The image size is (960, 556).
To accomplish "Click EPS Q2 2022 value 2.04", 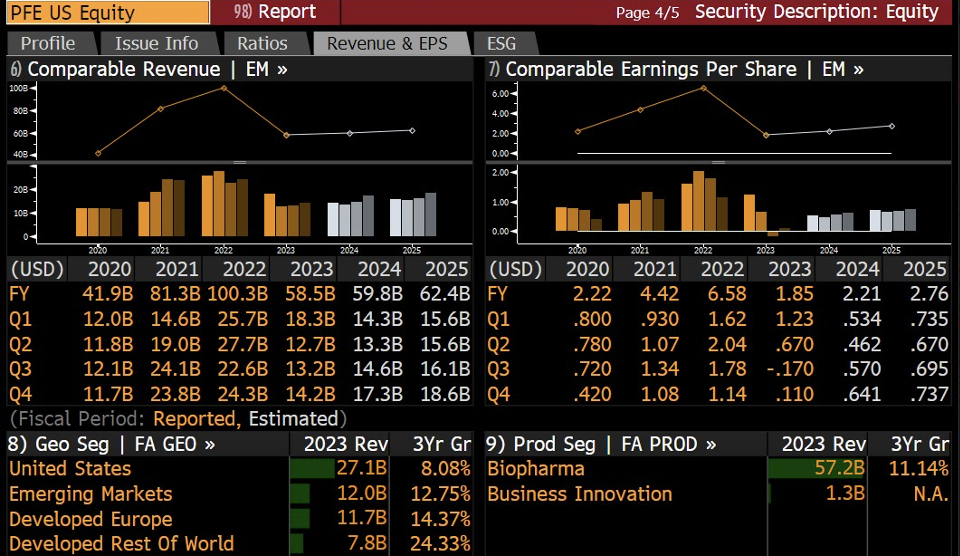I will point(727,344).
